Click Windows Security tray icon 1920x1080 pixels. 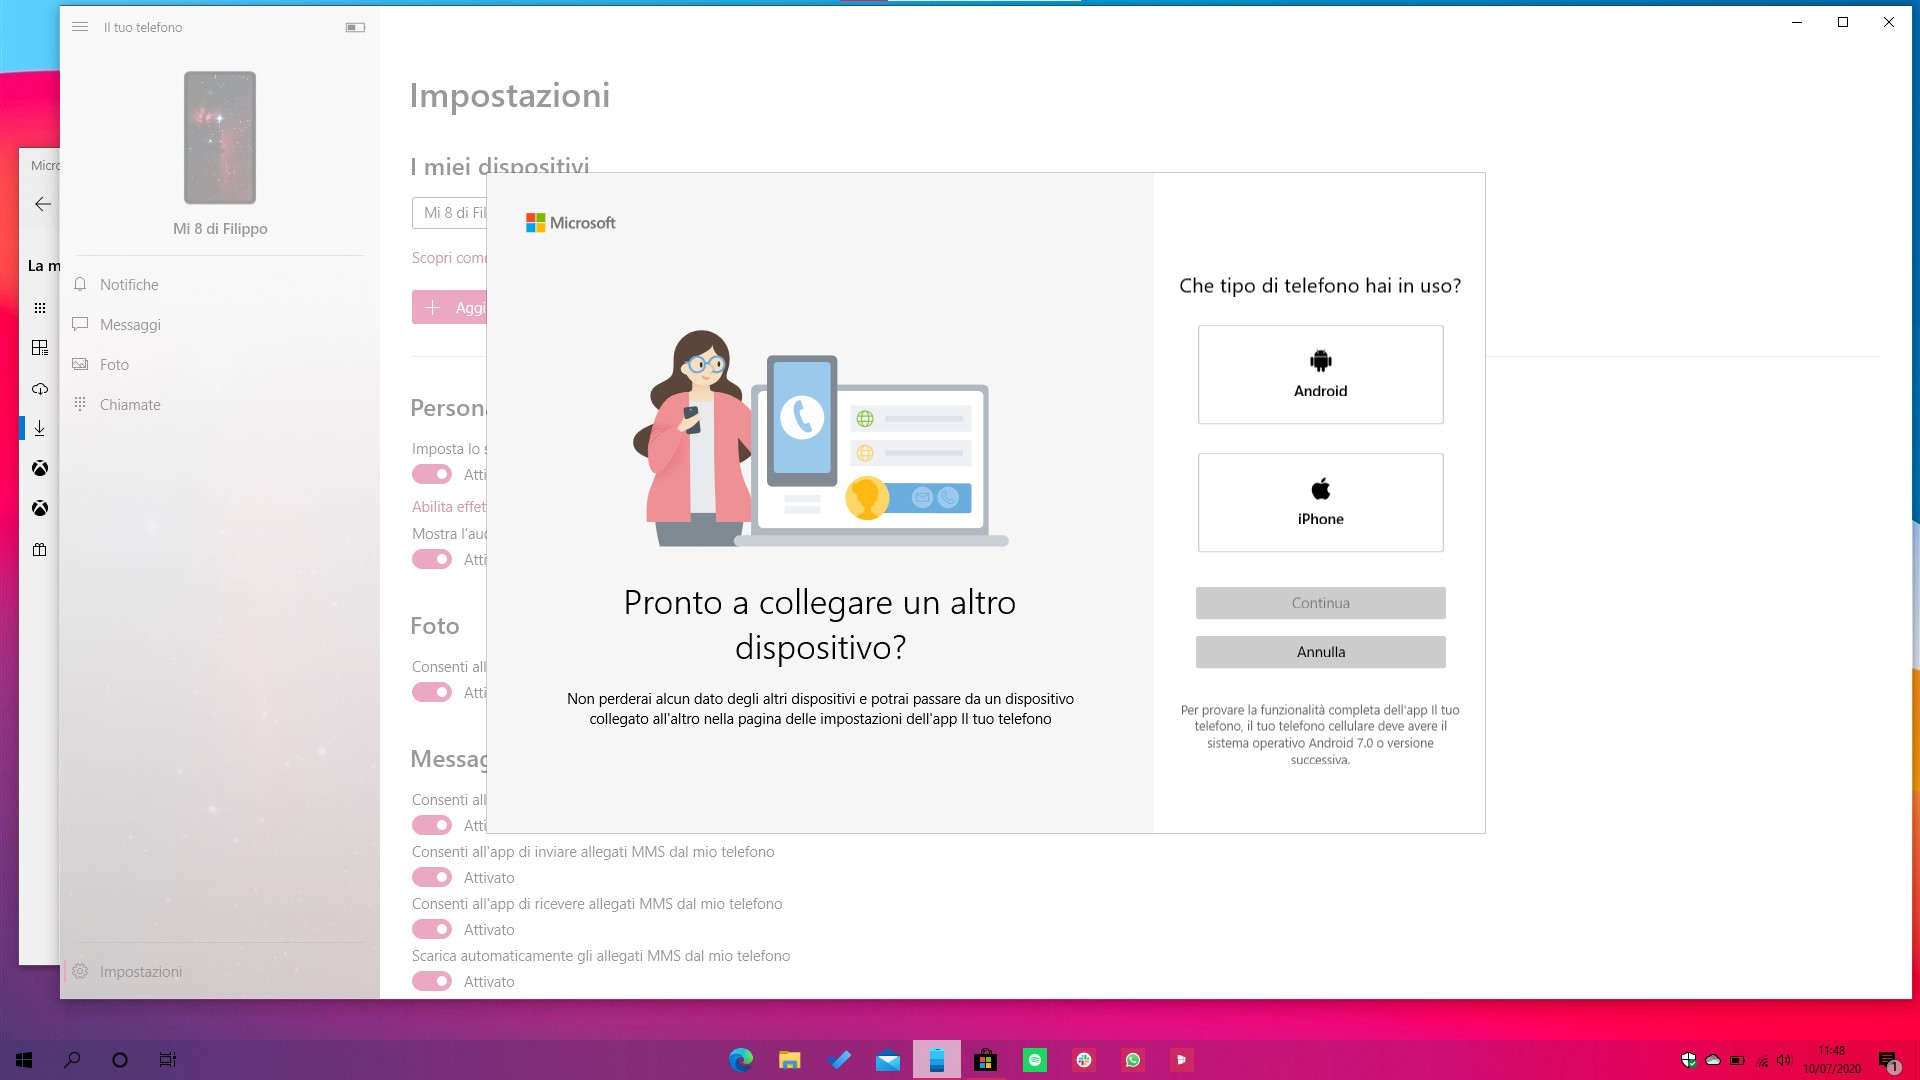[1689, 1060]
